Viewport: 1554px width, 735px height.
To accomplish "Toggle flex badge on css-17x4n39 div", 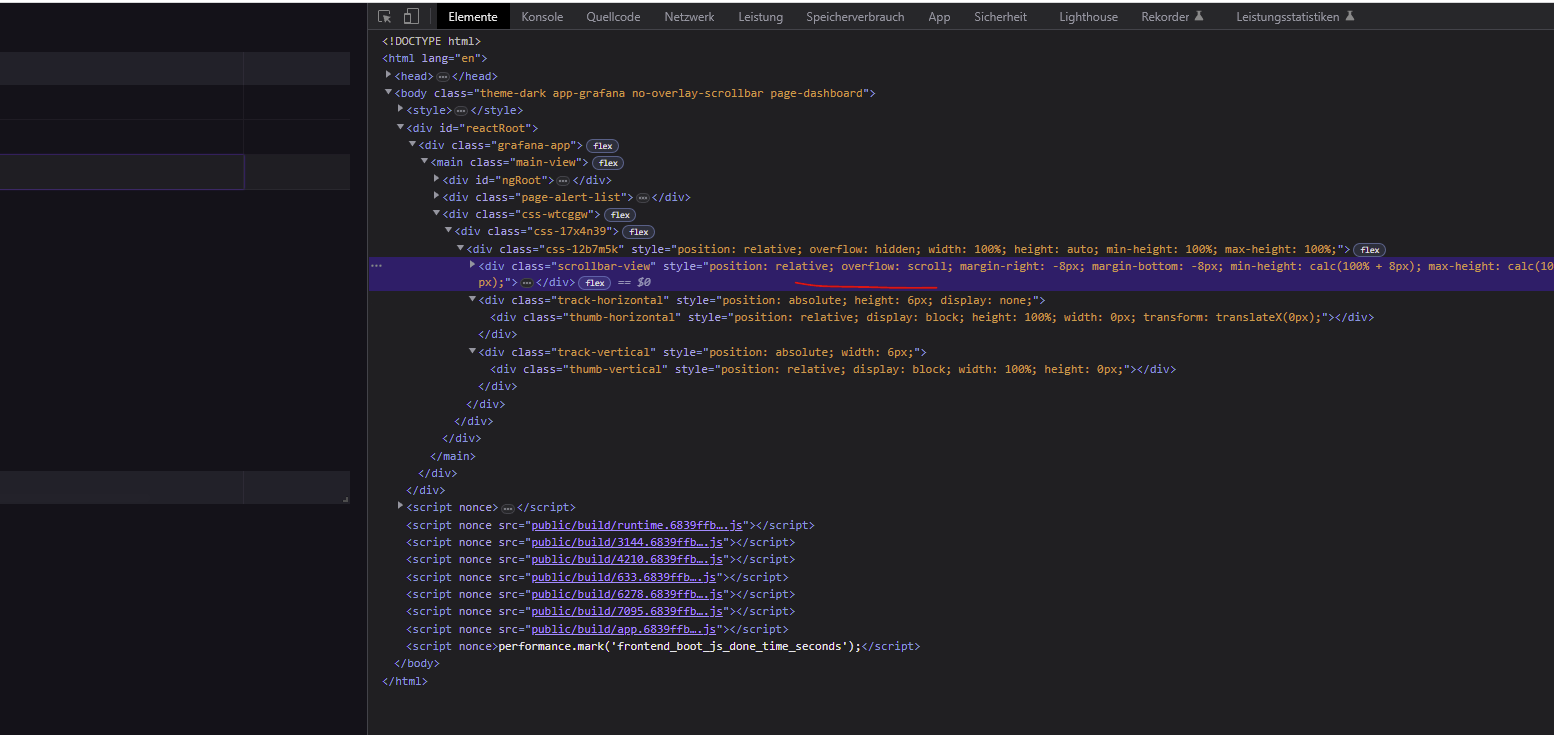I will (x=638, y=232).
